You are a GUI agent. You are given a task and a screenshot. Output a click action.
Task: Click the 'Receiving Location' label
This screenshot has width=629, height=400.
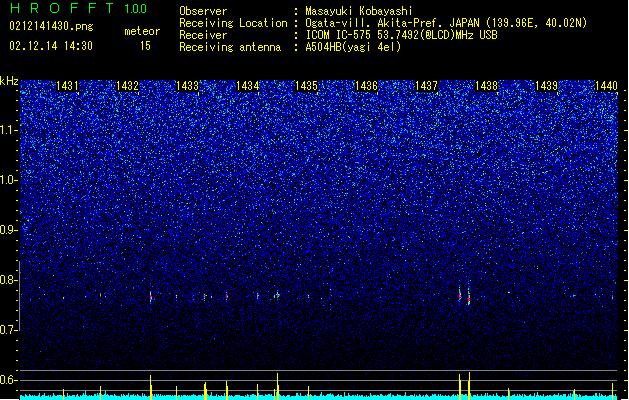(233, 23)
